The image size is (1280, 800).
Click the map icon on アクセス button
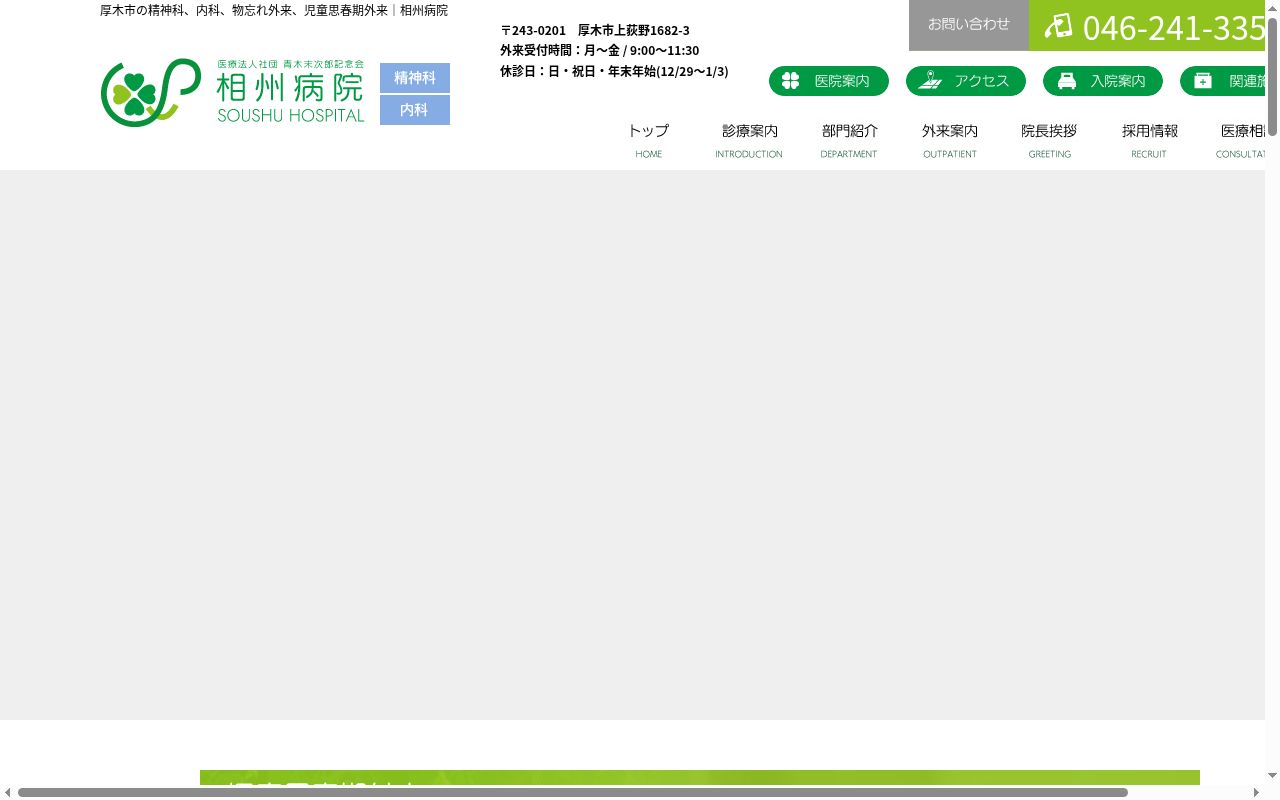930,81
